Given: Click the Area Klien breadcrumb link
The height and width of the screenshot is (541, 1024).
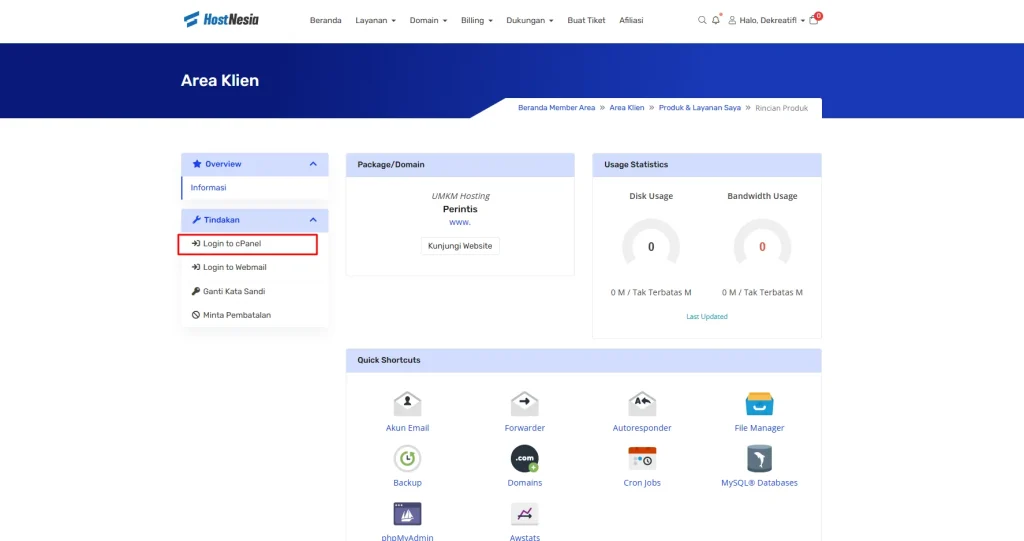Looking at the screenshot, I should coord(627,108).
